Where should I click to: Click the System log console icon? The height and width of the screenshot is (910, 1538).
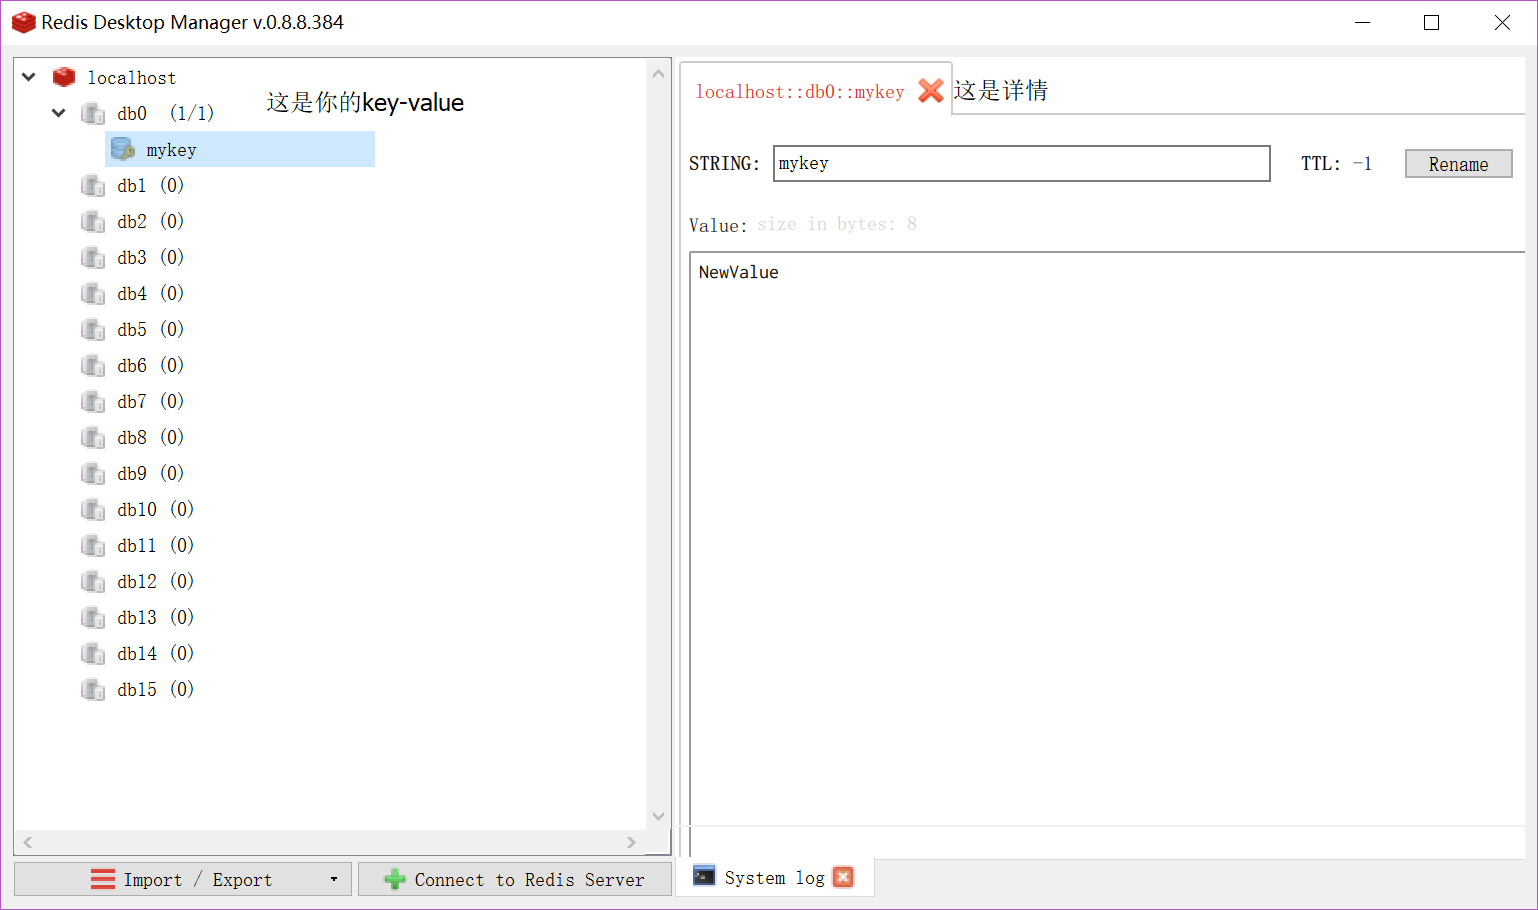tap(704, 877)
